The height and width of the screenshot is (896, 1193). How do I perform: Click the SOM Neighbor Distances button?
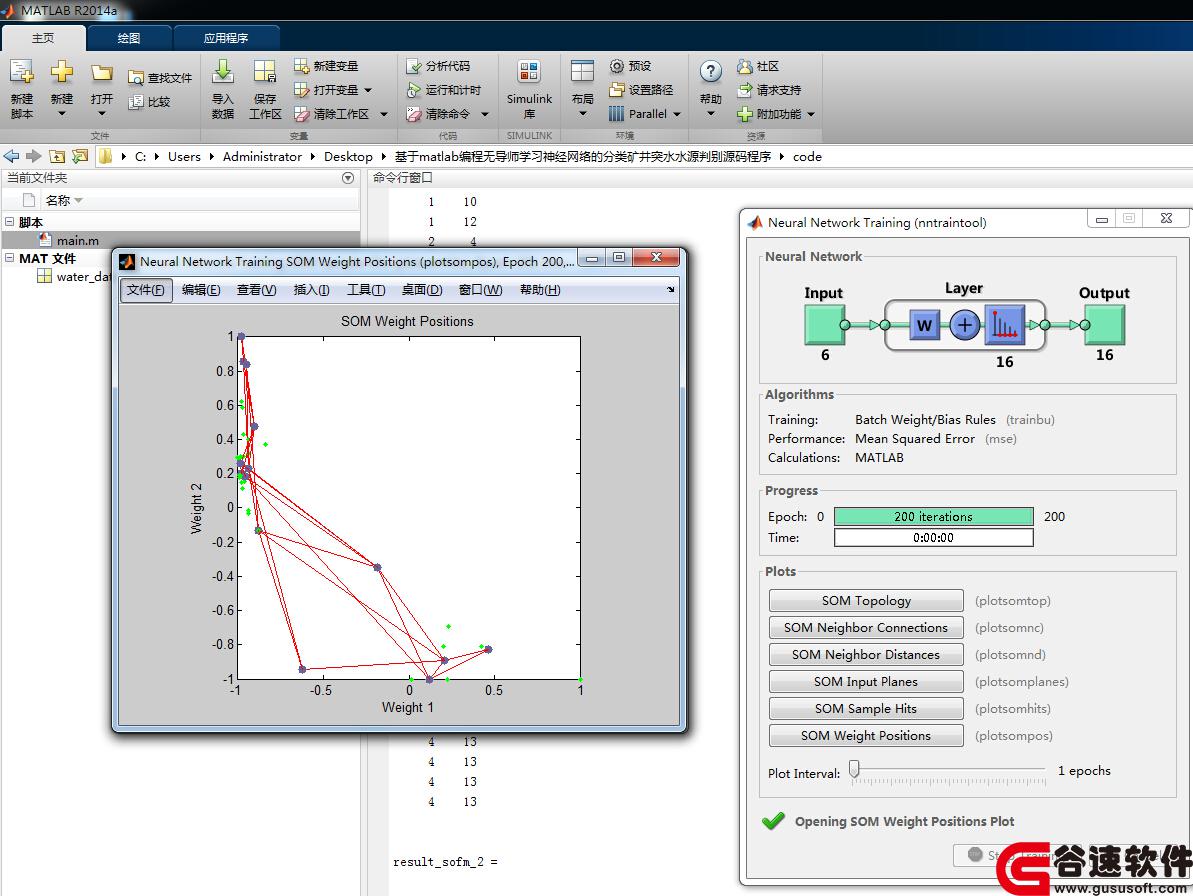click(866, 655)
